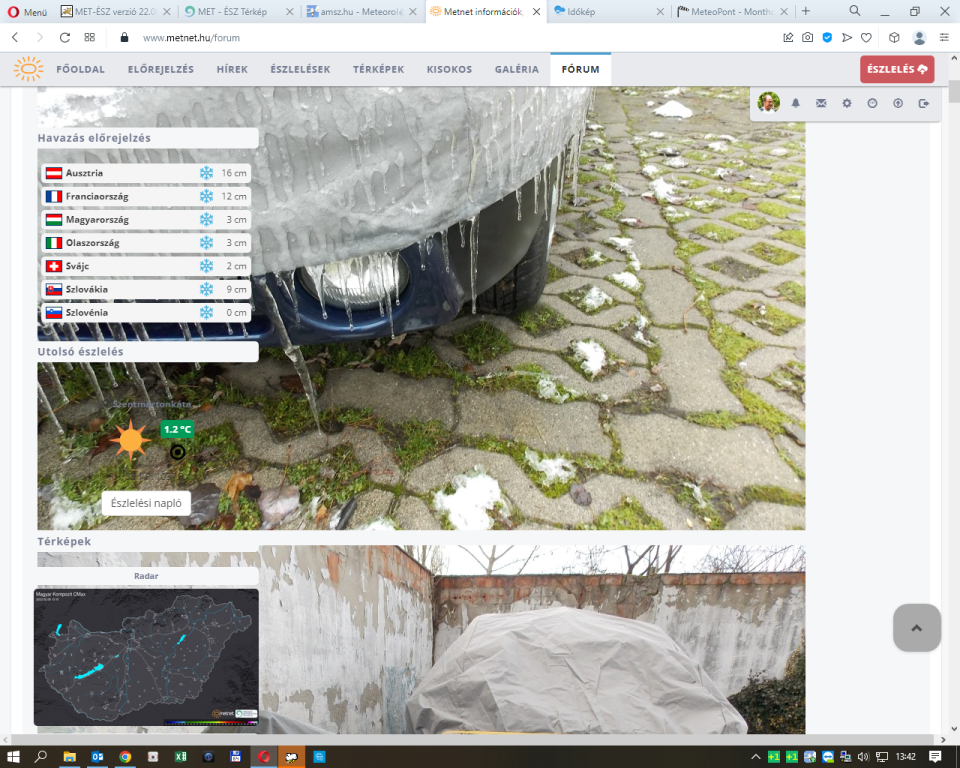The width and height of the screenshot is (960, 768).
Task: Click the notification bell icon
Action: pyautogui.click(x=796, y=103)
